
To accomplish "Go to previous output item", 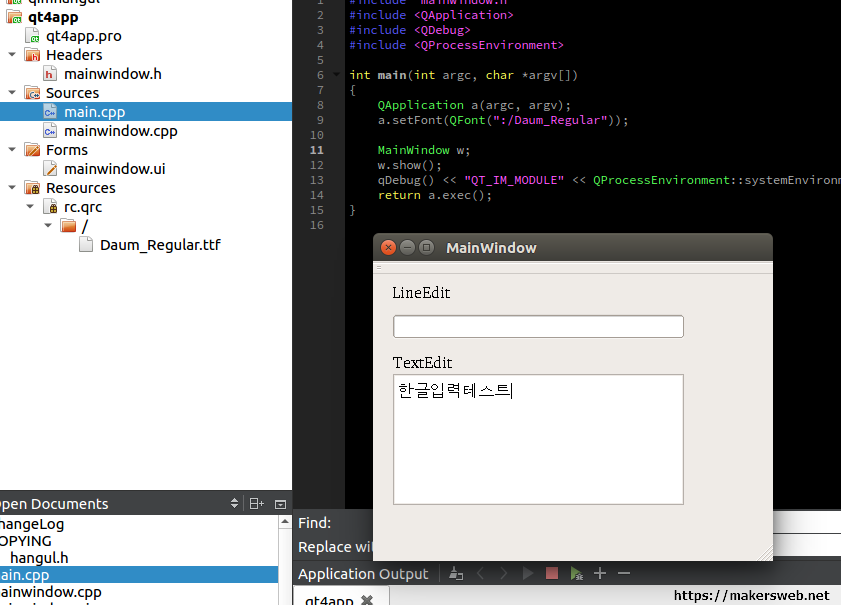I will click(481, 573).
